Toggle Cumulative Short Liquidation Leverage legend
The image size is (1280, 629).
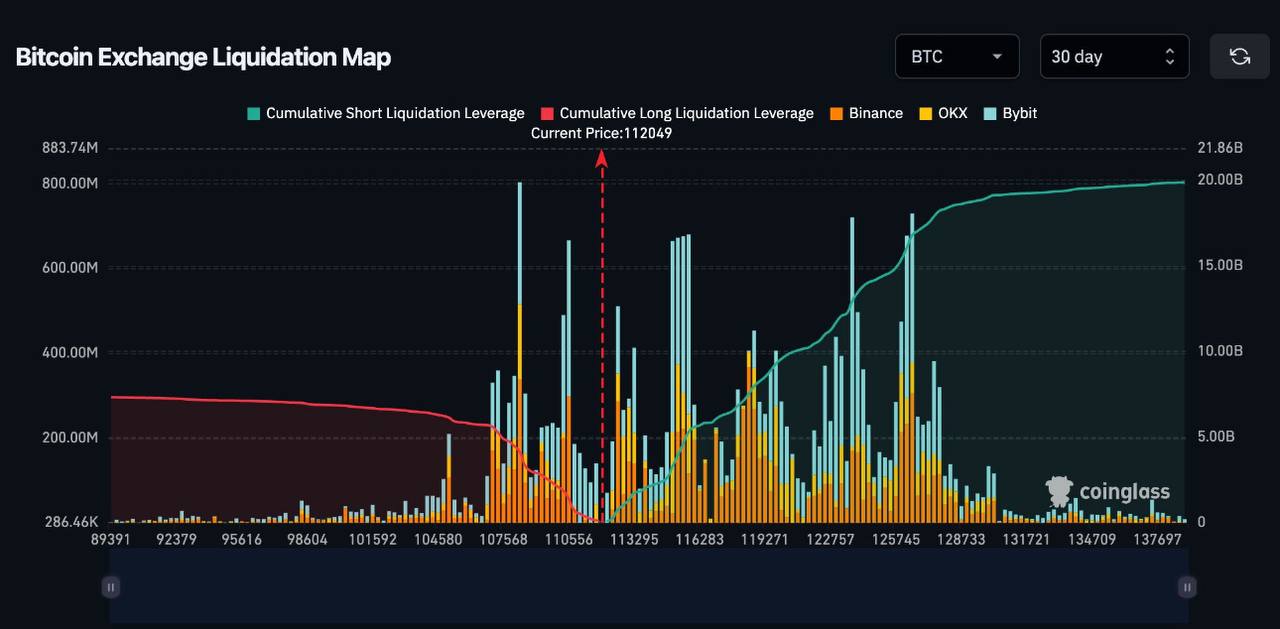coord(394,113)
